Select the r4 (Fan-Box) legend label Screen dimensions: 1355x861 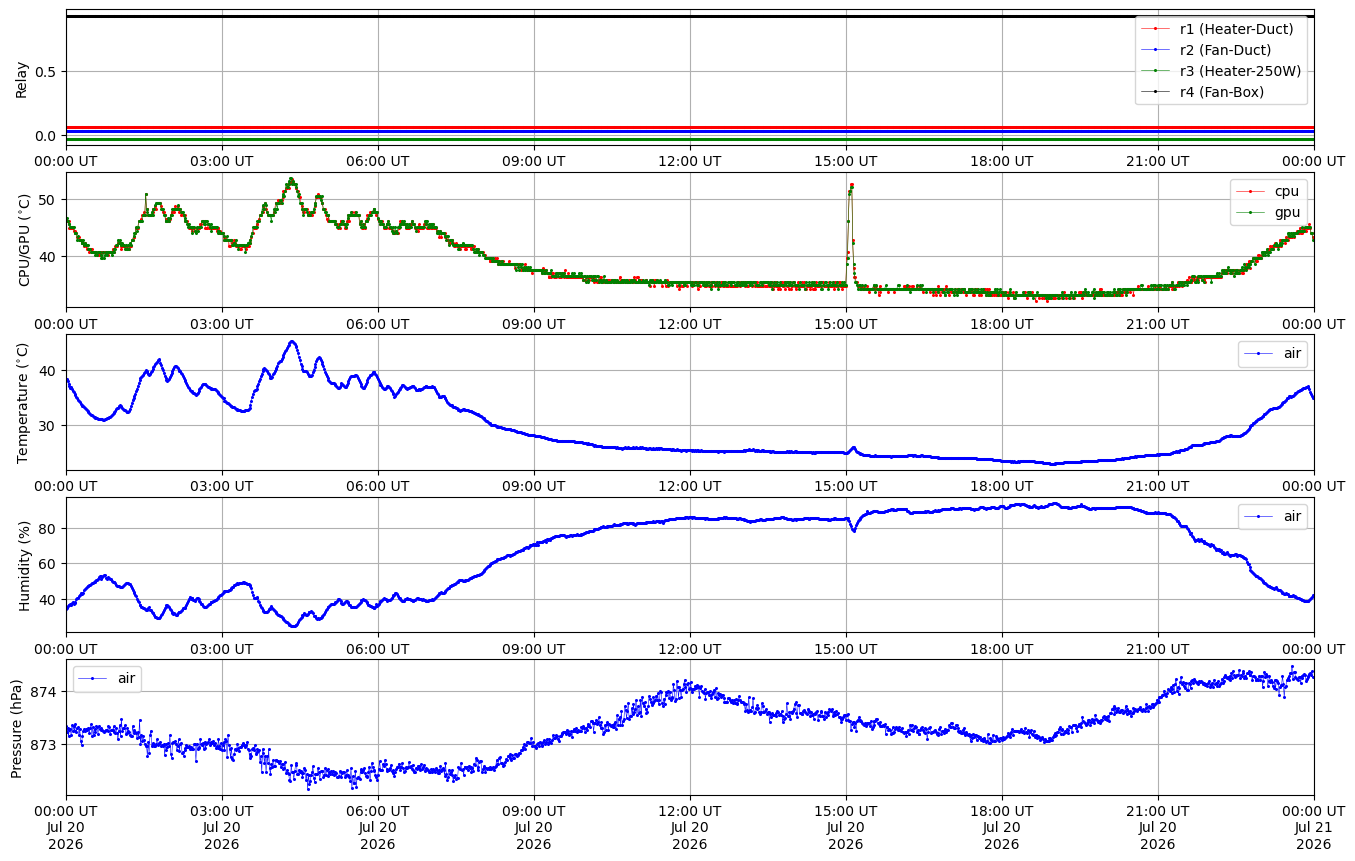pos(1222,92)
